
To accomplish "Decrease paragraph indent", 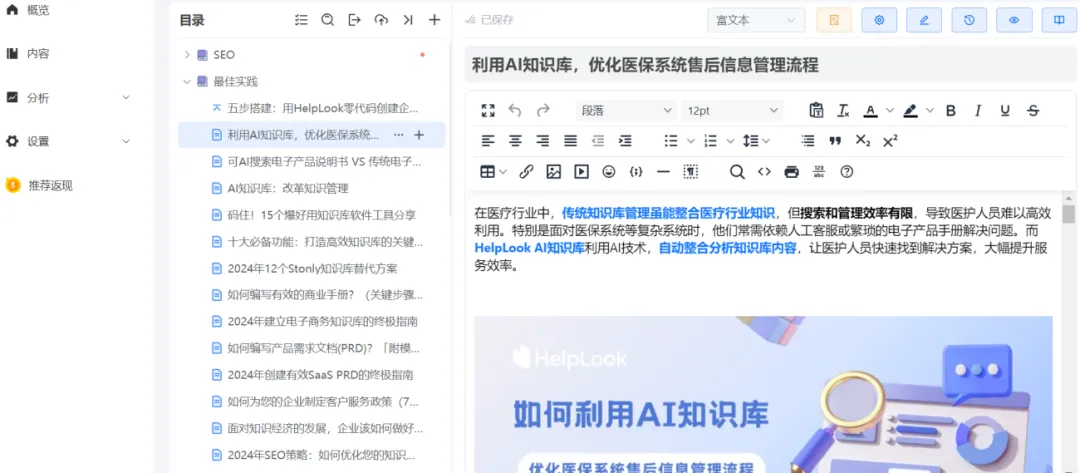I will (598, 141).
